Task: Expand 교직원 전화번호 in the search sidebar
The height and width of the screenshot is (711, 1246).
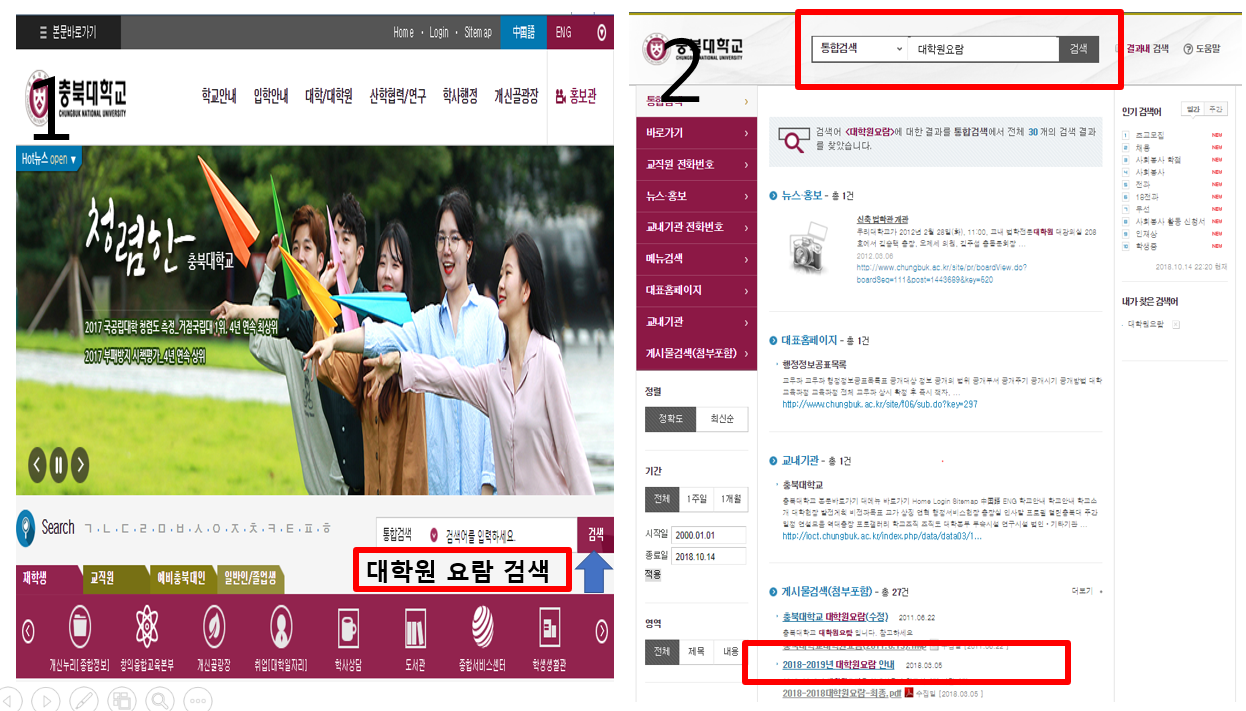Action: coord(696,164)
